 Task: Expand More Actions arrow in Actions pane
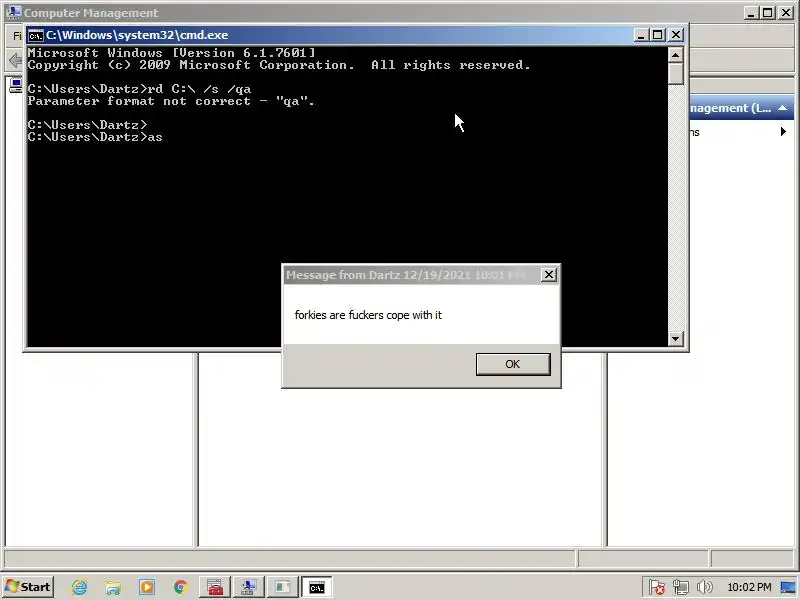pyautogui.click(x=783, y=132)
